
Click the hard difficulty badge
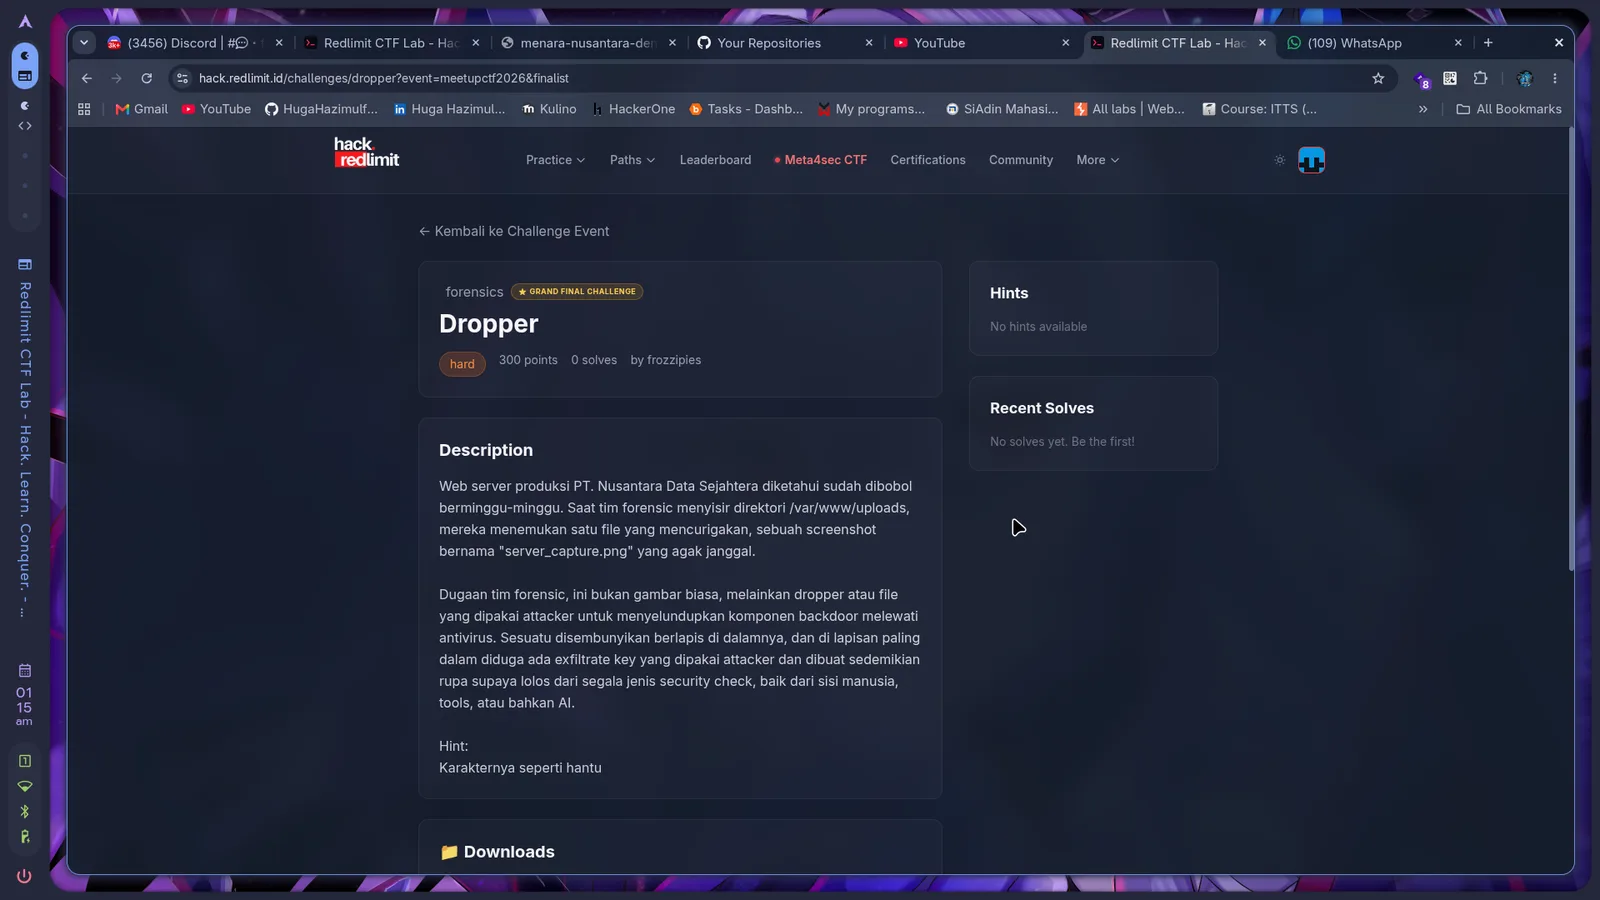[462, 364]
